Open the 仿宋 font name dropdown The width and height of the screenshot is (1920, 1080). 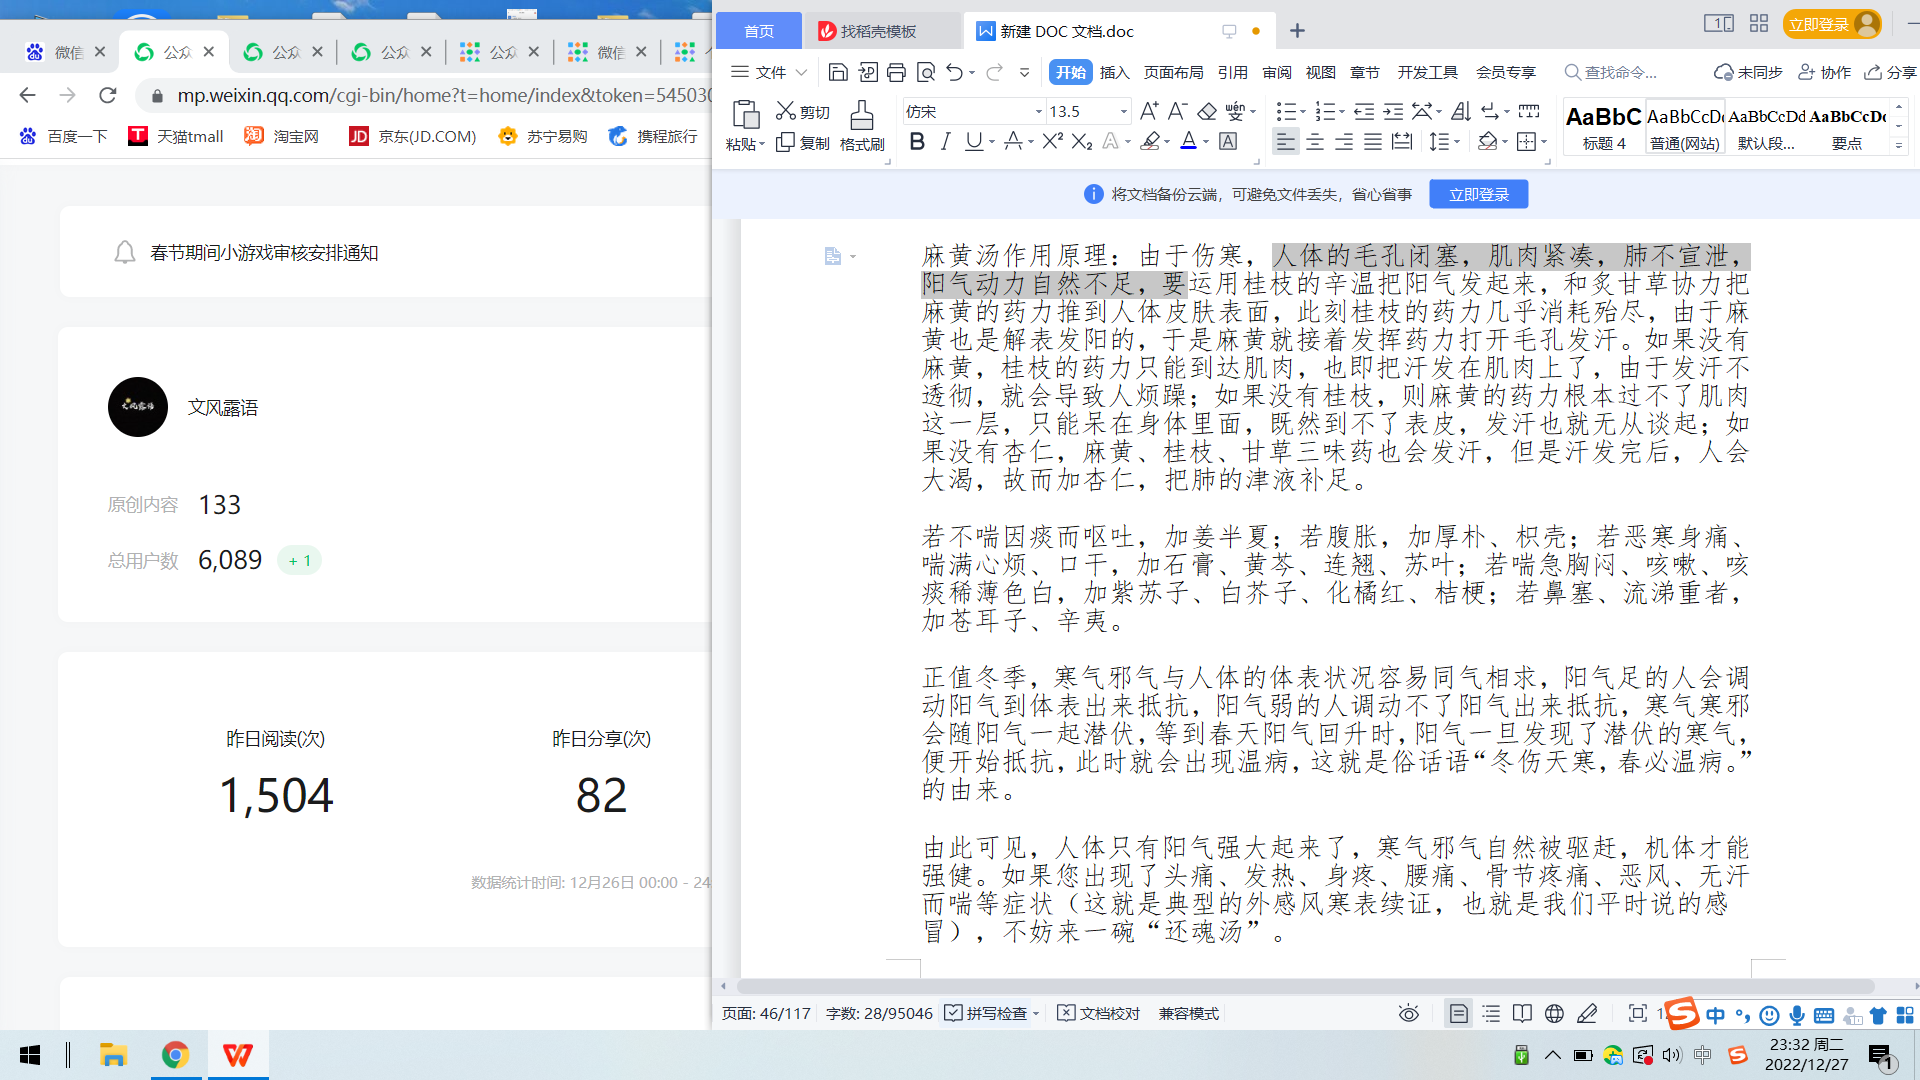1038,111
